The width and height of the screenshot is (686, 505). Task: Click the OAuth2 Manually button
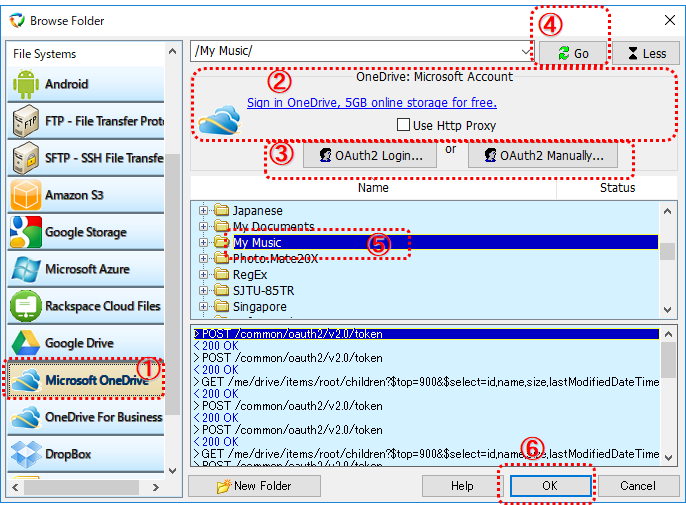pos(543,155)
